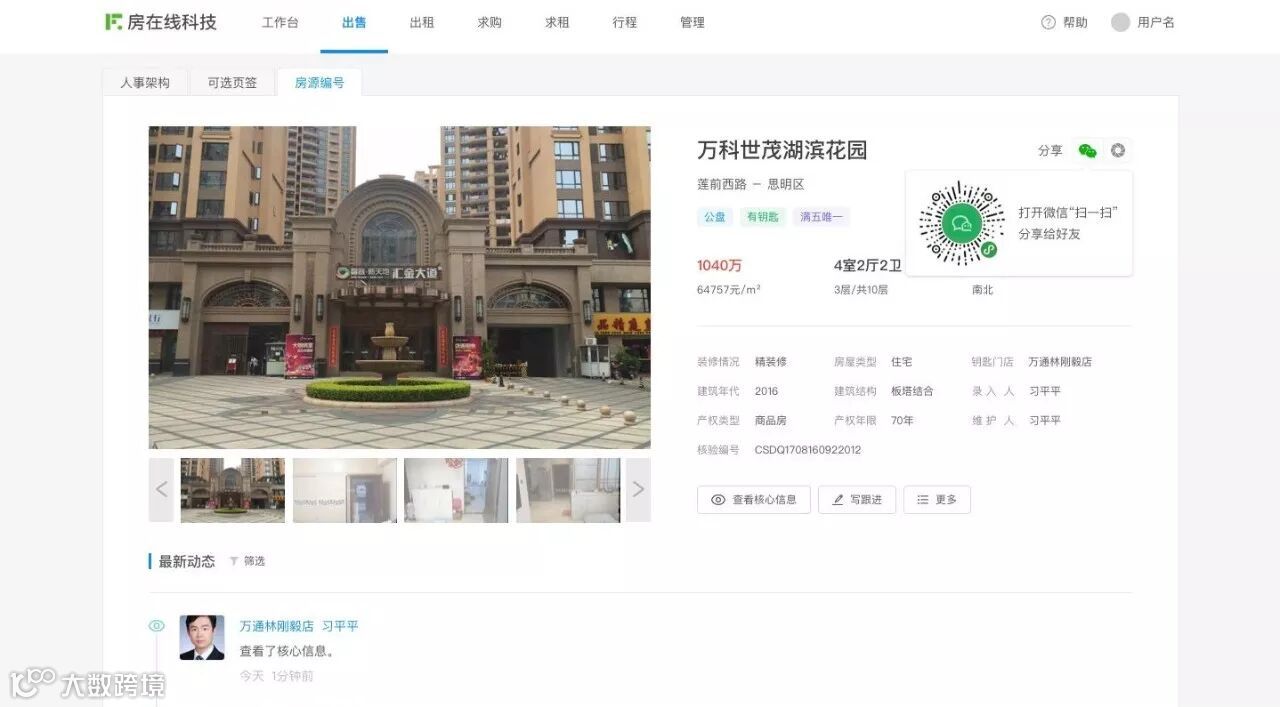Click the 64757元/m² unit price
The width and height of the screenshot is (1280, 707).
tap(729, 290)
